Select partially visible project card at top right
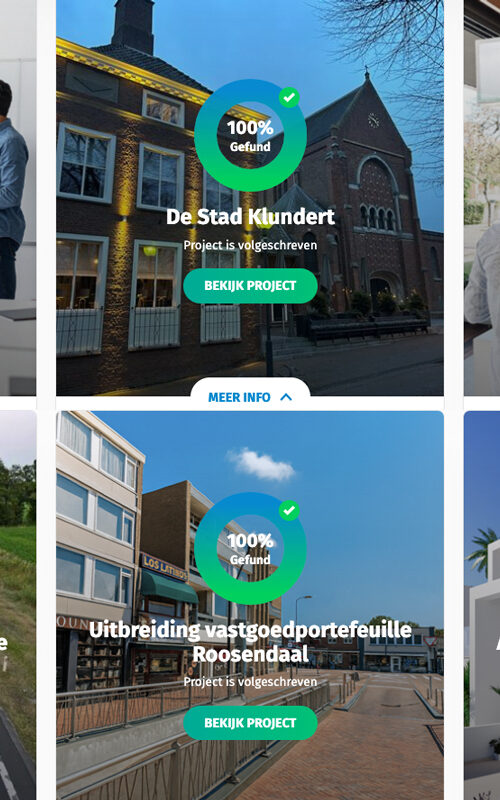Viewport: 500px width, 800px height. (x=482, y=197)
